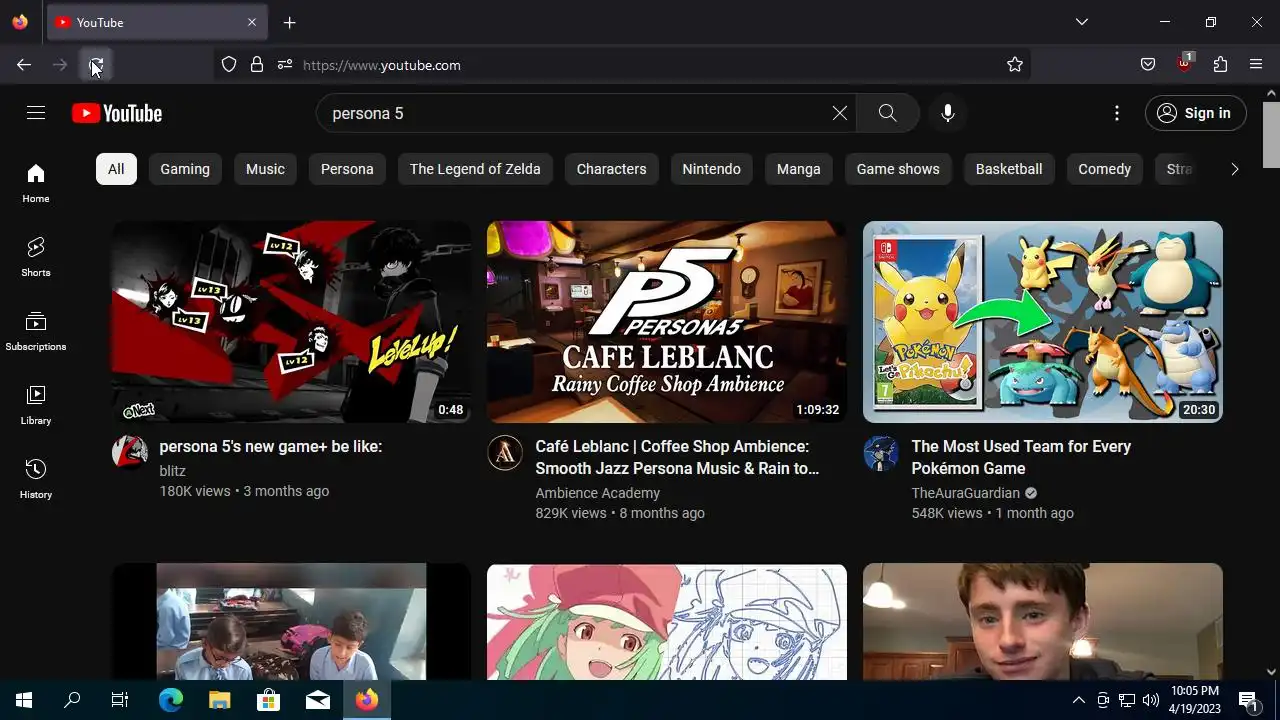The height and width of the screenshot is (720, 1280).
Task: Select the Basketball filter chip
Action: [1009, 169]
